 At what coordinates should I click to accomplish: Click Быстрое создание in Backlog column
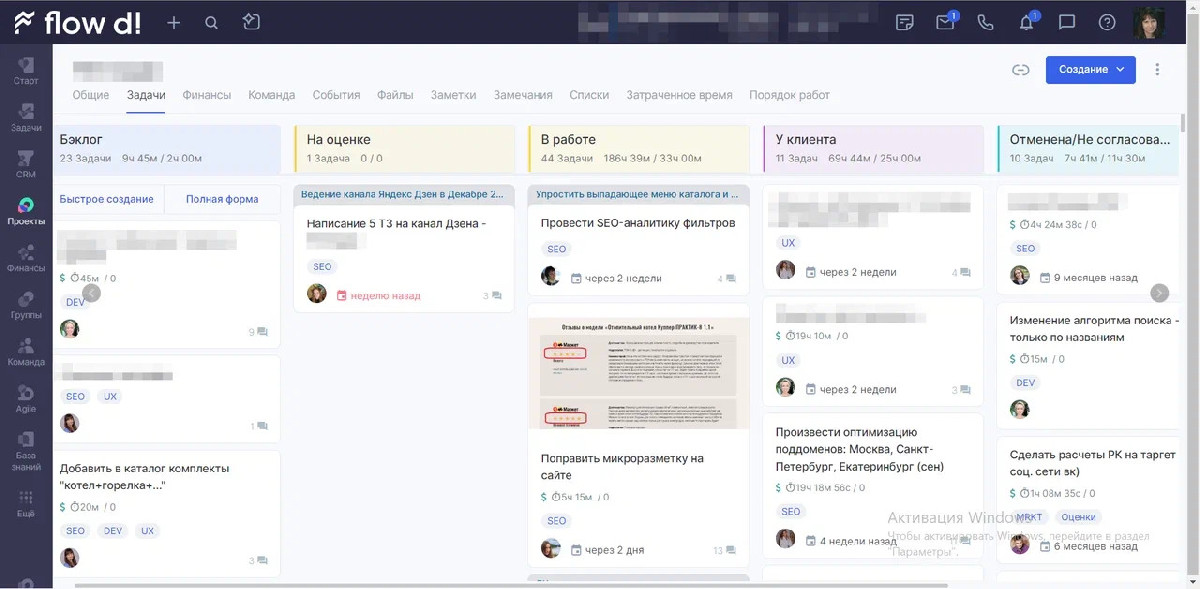107,199
